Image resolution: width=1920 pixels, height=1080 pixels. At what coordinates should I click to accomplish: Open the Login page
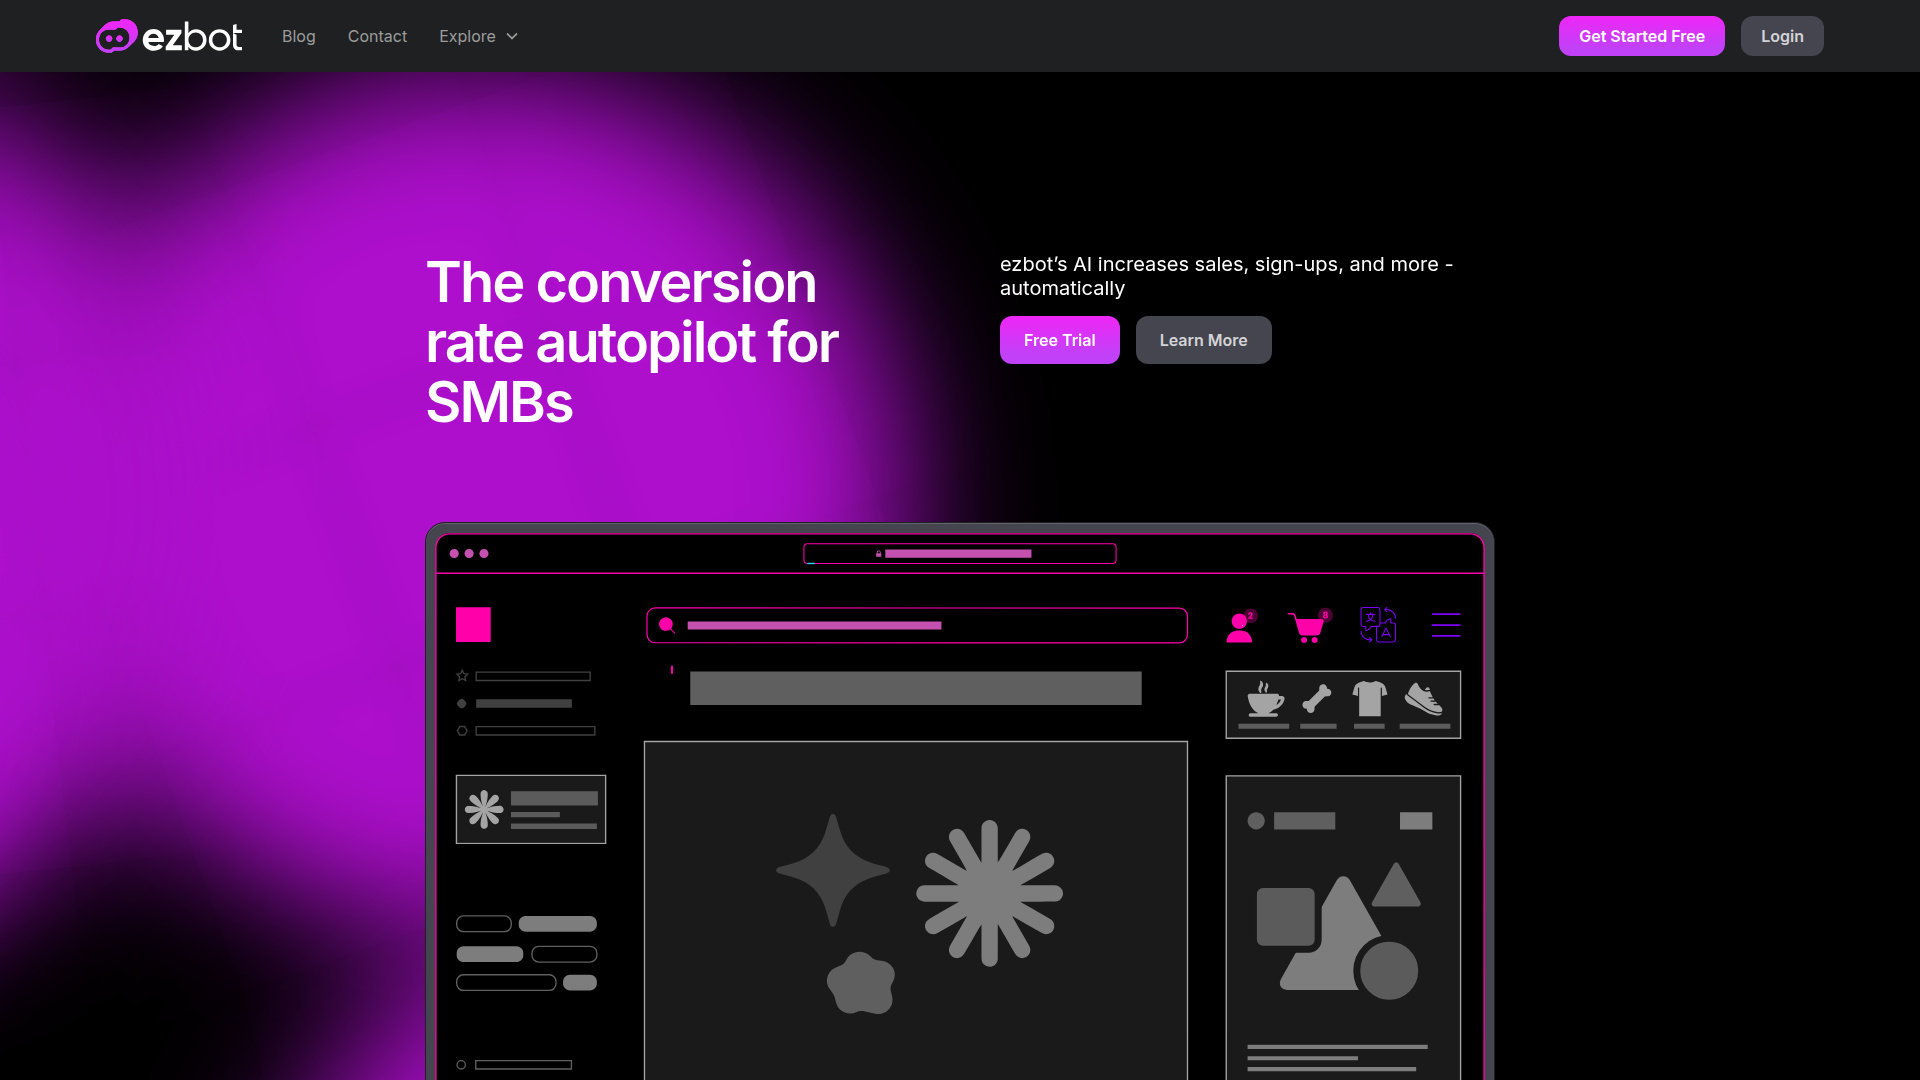1782,36
